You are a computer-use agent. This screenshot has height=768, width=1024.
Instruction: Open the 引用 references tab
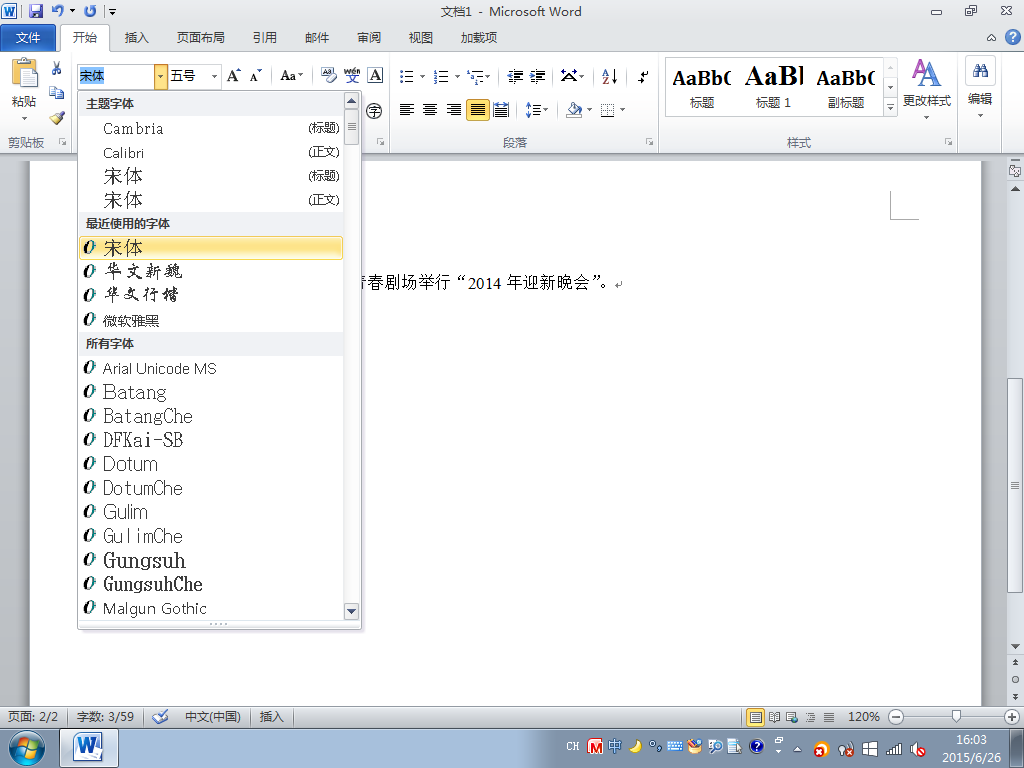point(264,38)
